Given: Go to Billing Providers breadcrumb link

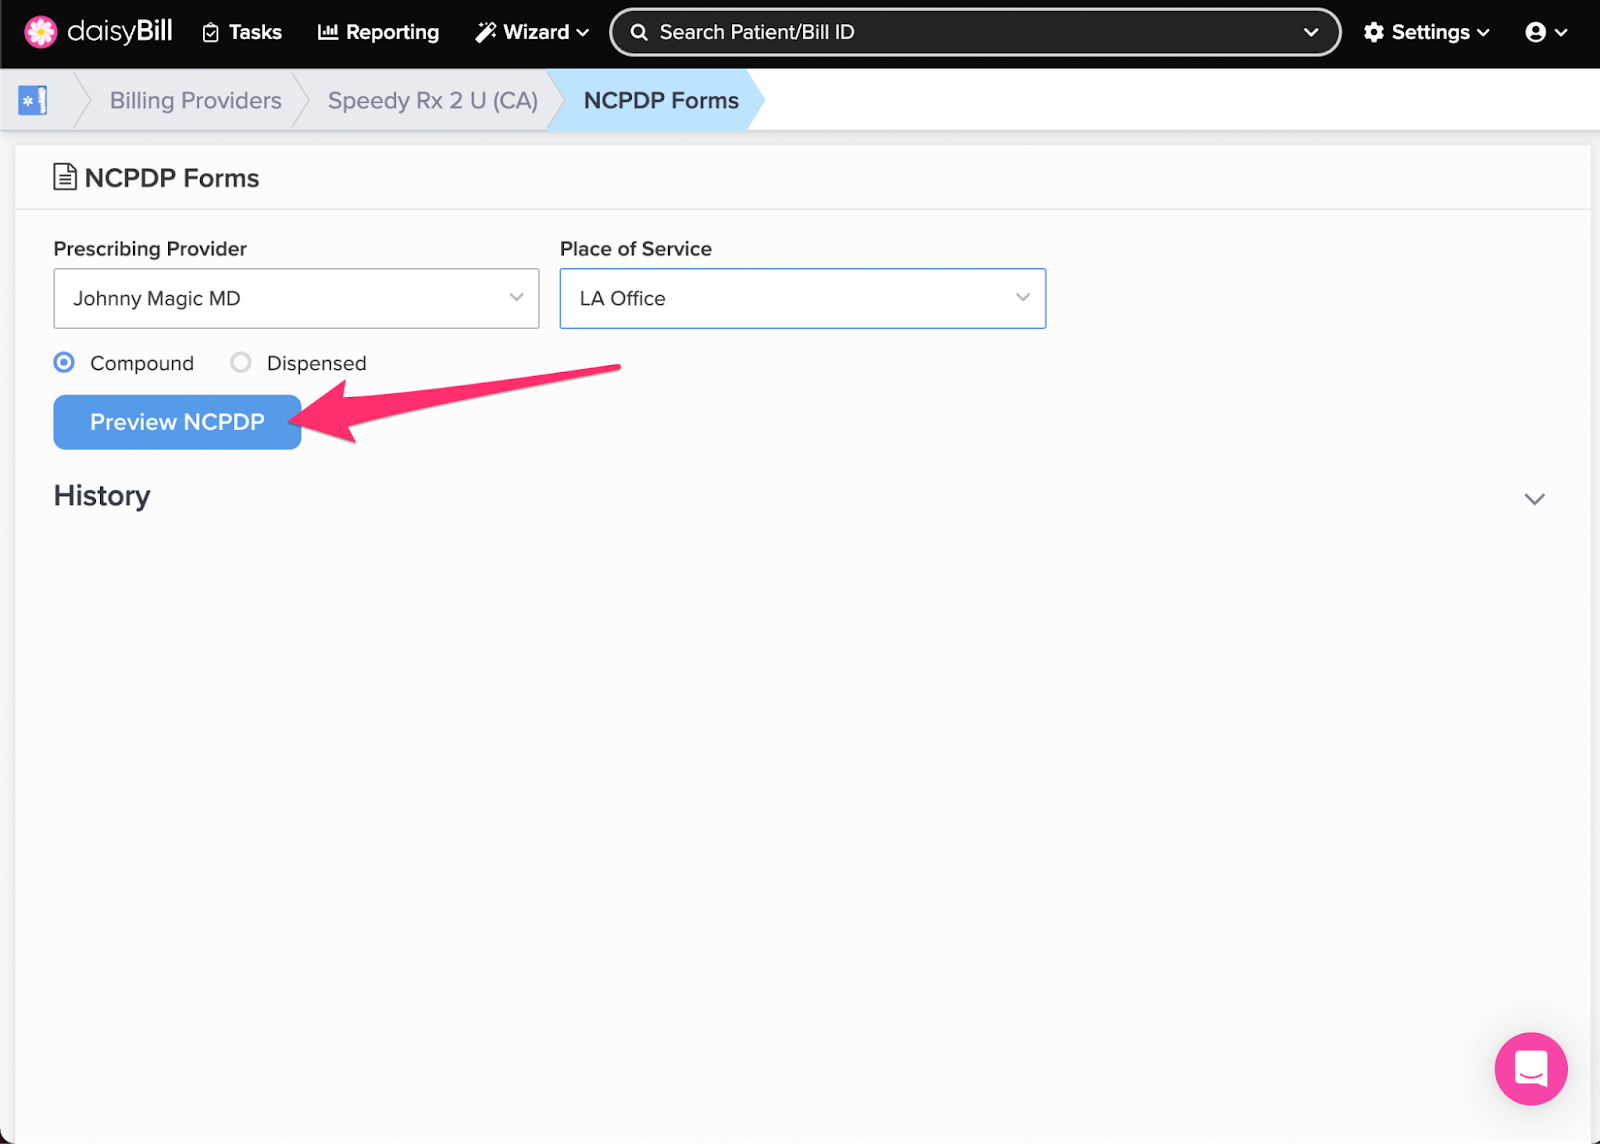Looking at the screenshot, I should pyautogui.click(x=195, y=100).
